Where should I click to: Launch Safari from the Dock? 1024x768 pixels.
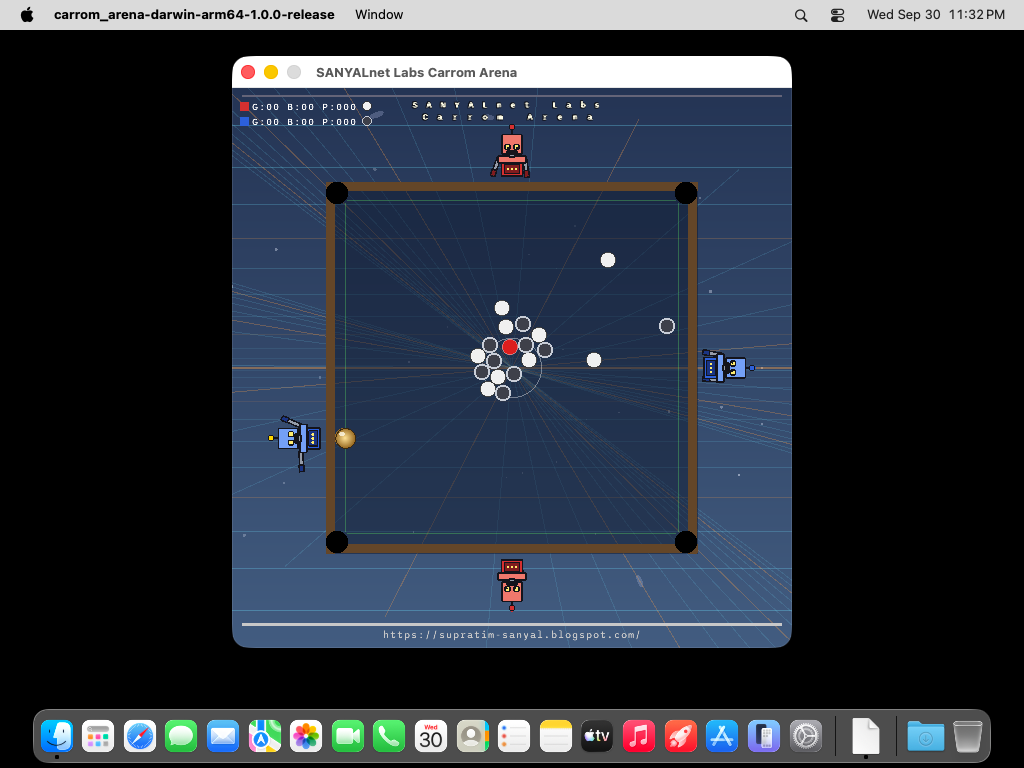pyautogui.click(x=140, y=737)
